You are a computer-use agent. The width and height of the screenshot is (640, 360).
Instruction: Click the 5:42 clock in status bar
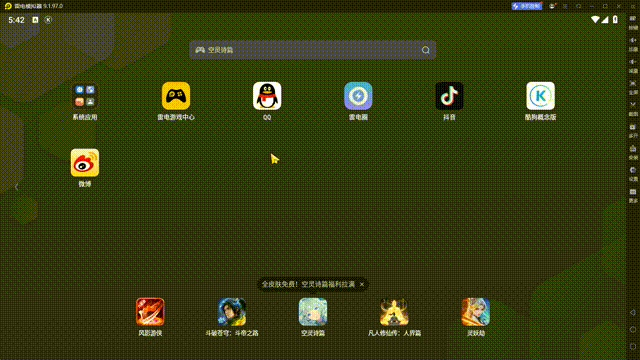(x=16, y=20)
